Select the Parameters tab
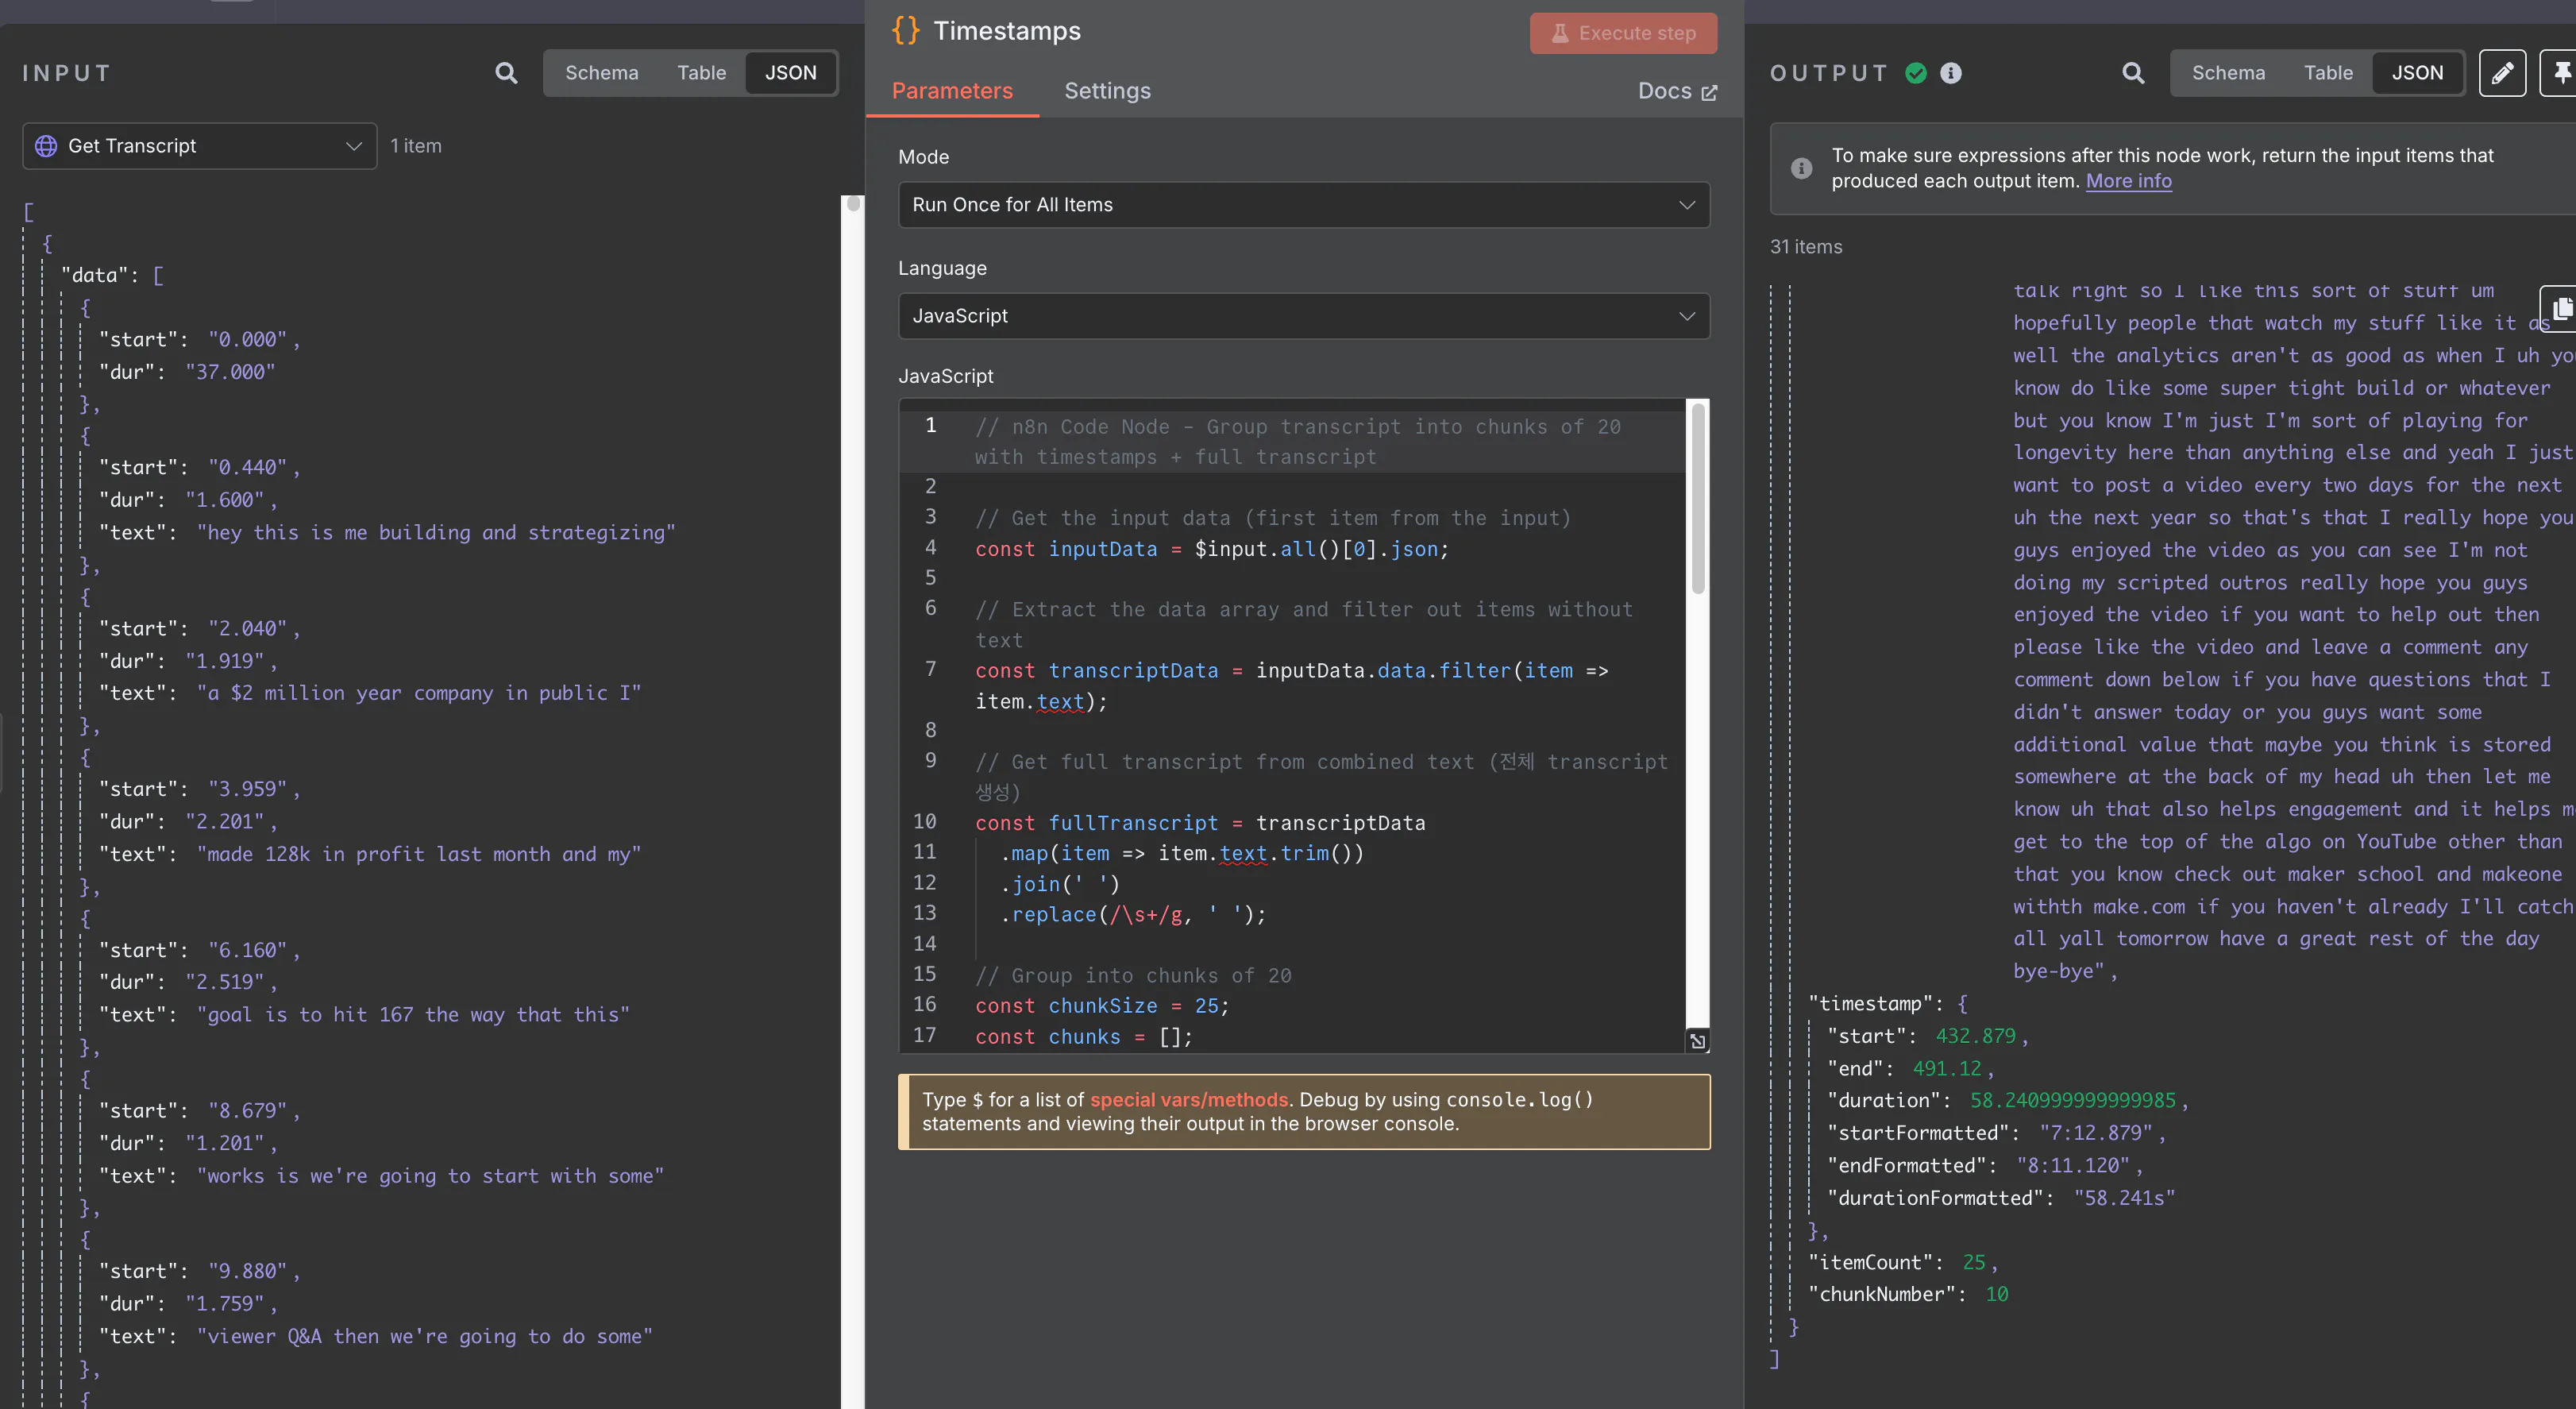This screenshot has height=1409, width=2576. click(x=951, y=91)
